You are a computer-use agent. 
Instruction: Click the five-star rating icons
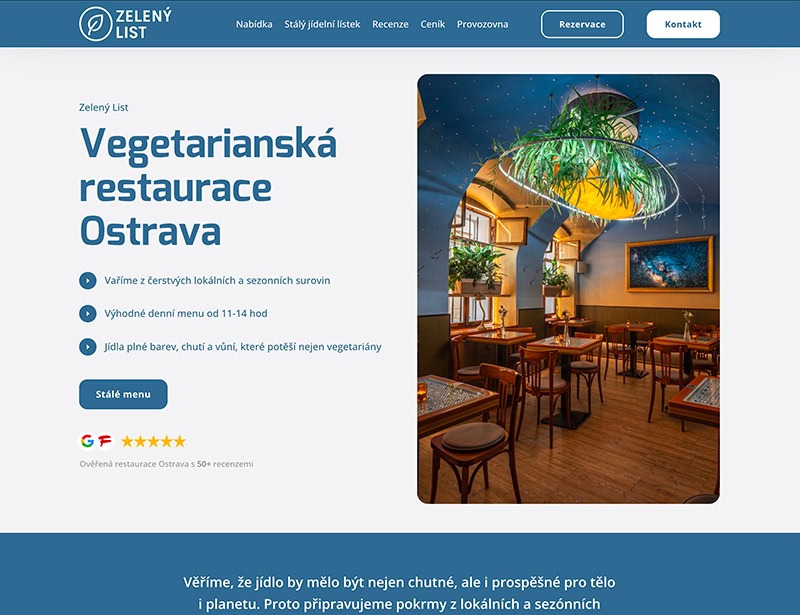pyautogui.click(x=153, y=441)
